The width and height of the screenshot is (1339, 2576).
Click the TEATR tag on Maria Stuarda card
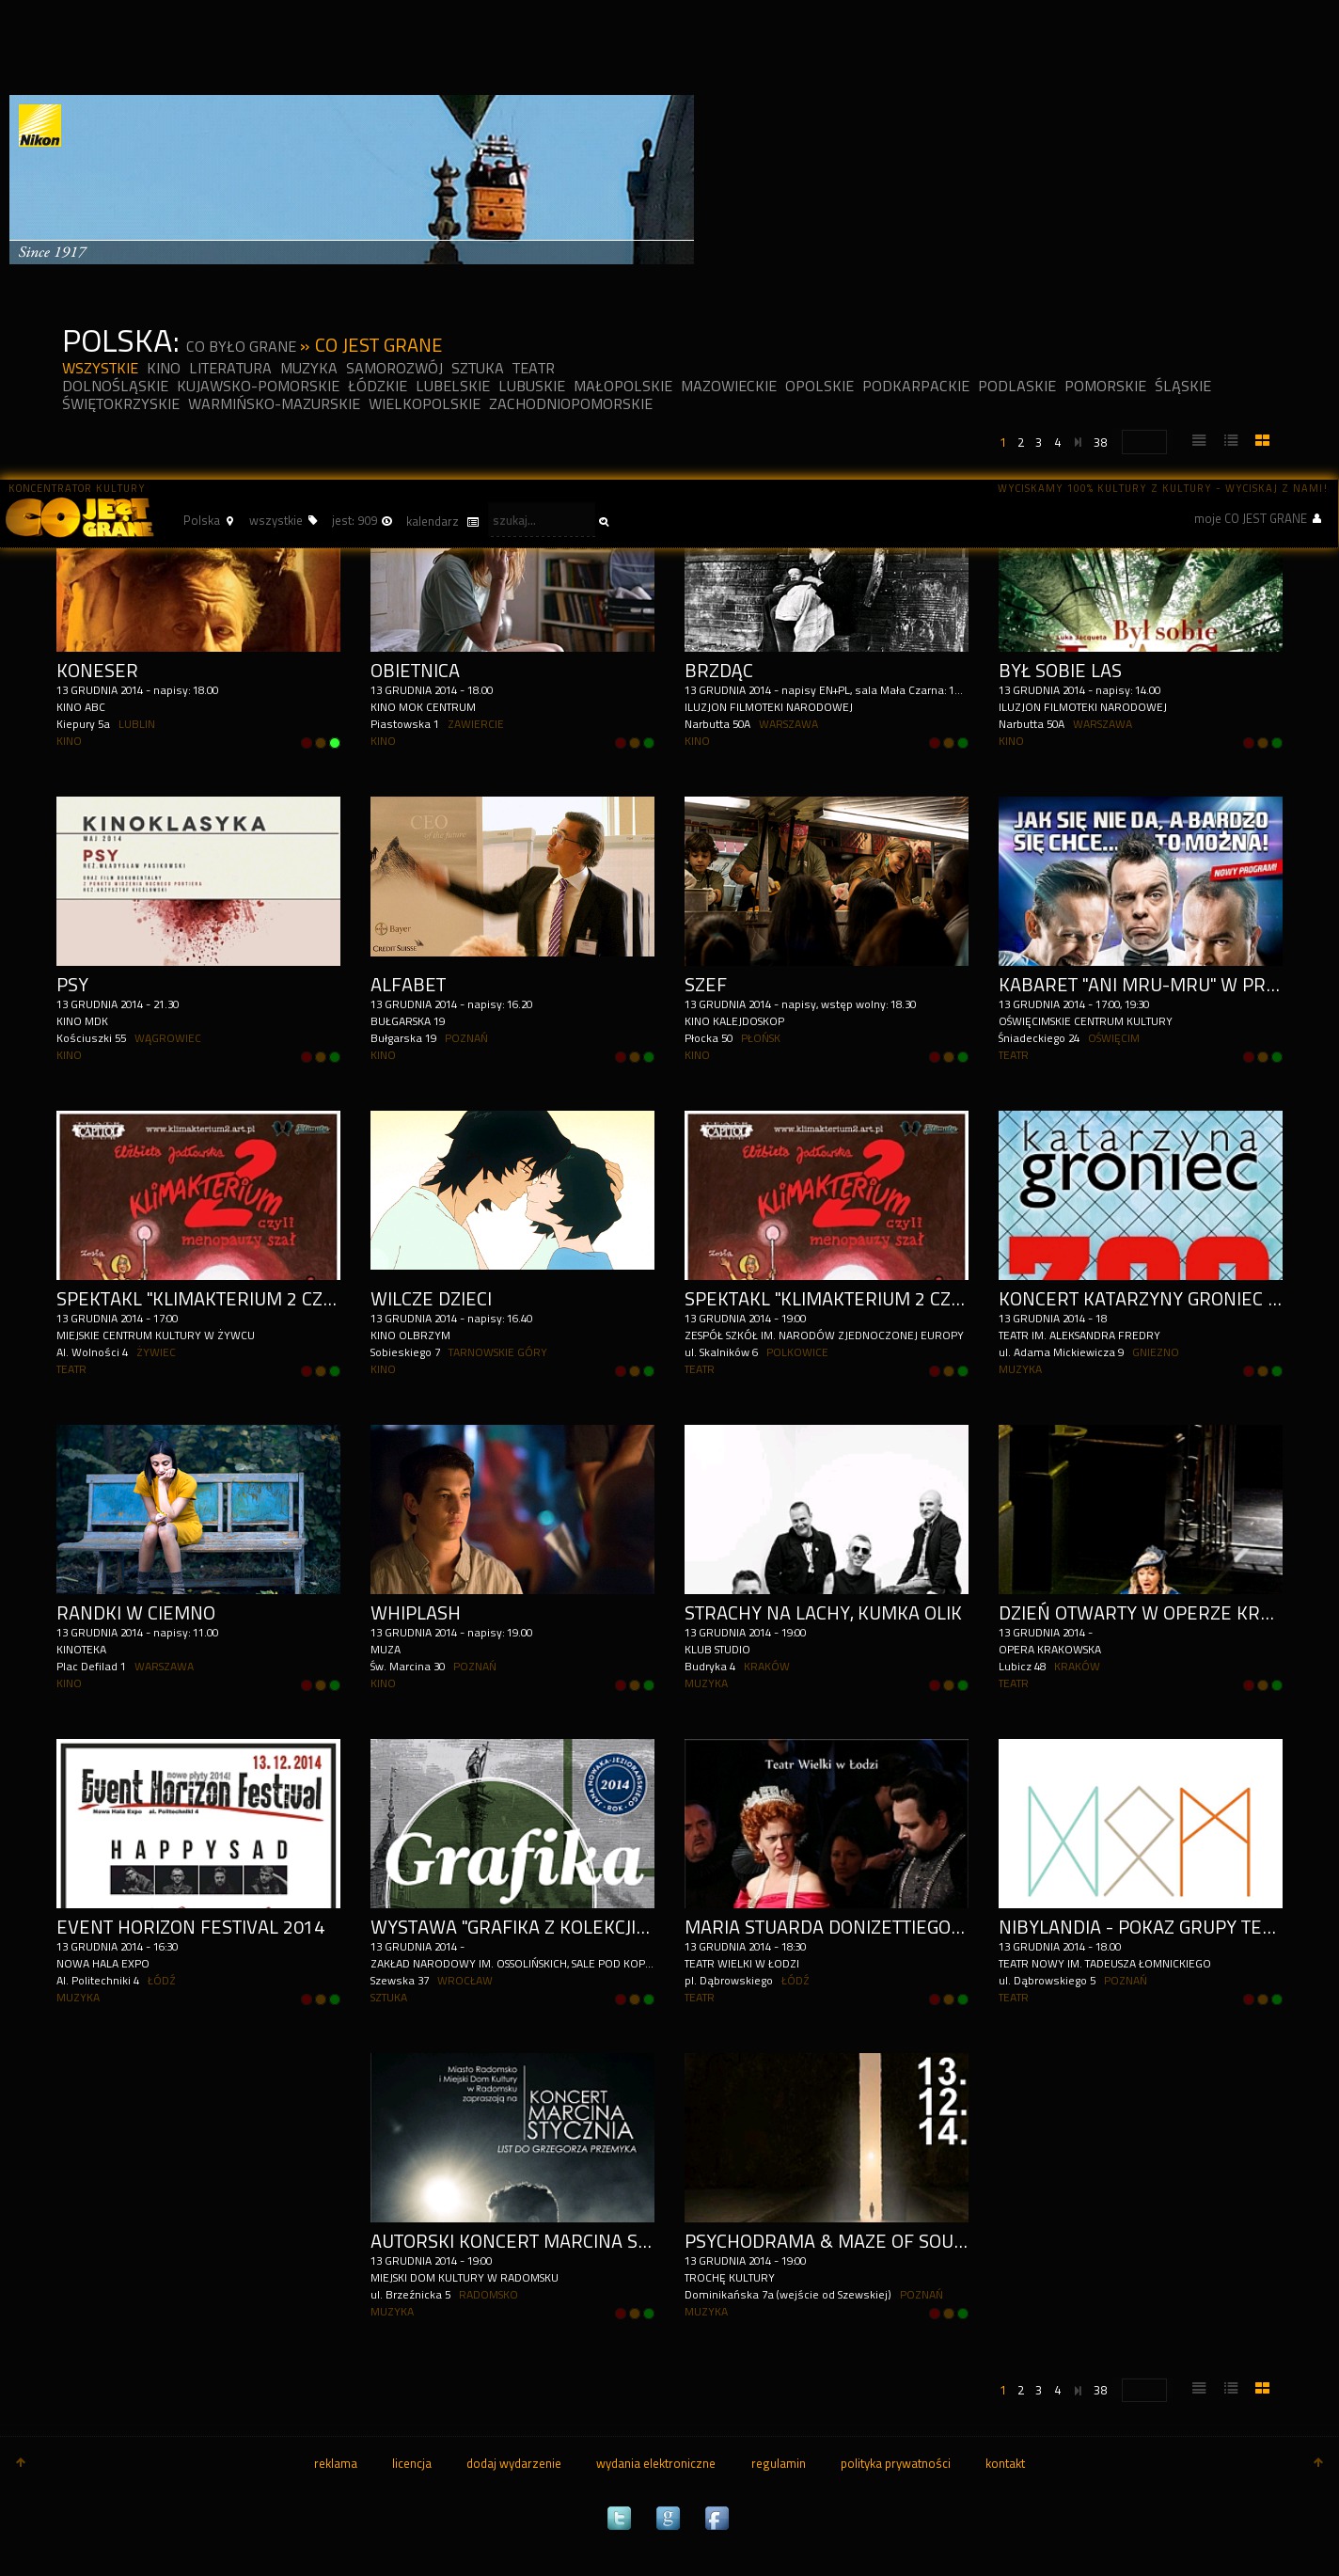point(699,1997)
